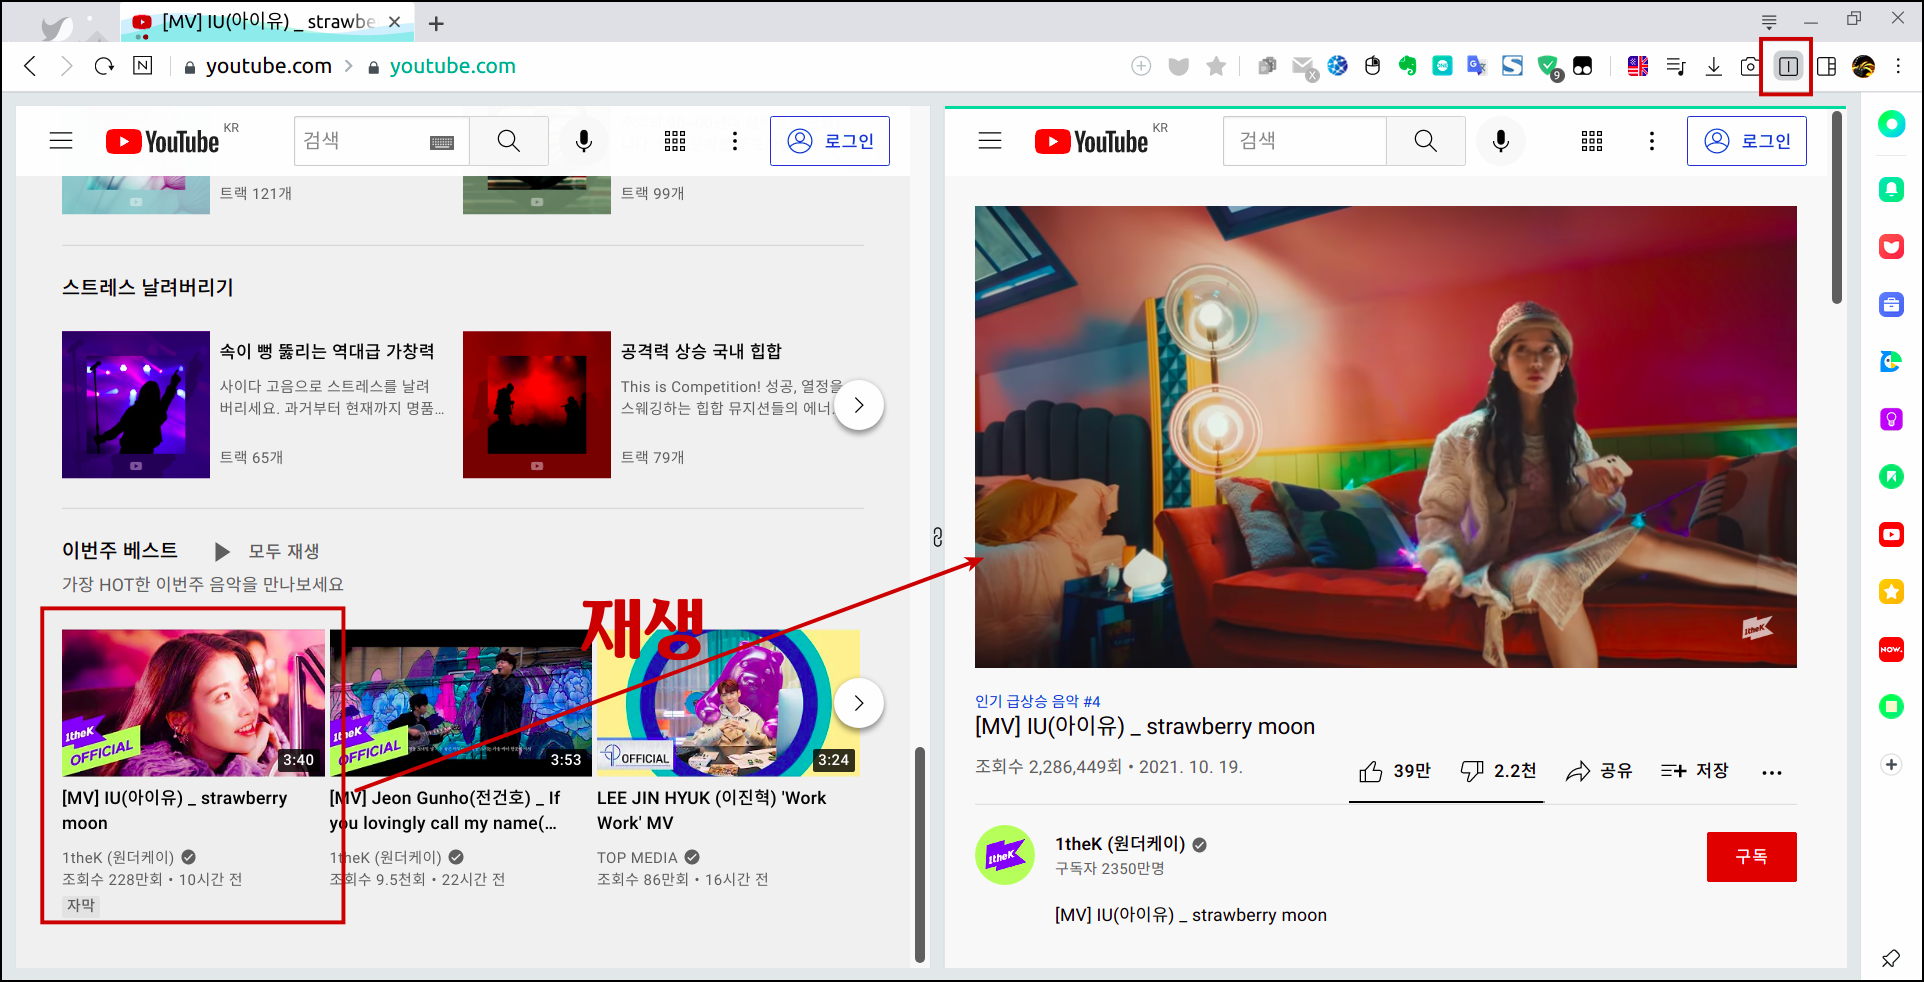
Task: Open the red NOW sidebar icon
Action: [x=1891, y=650]
